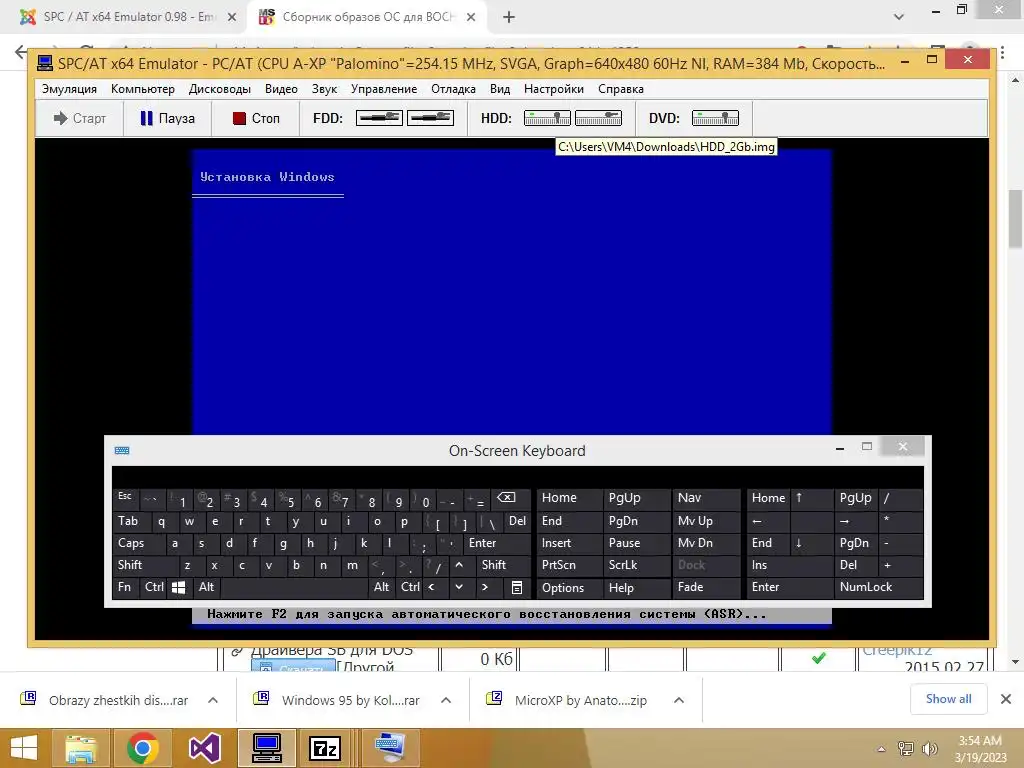This screenshot has width=1024, height=768.
Task: Click the up arrow key beside right Shift
Action: pos(459,565)
